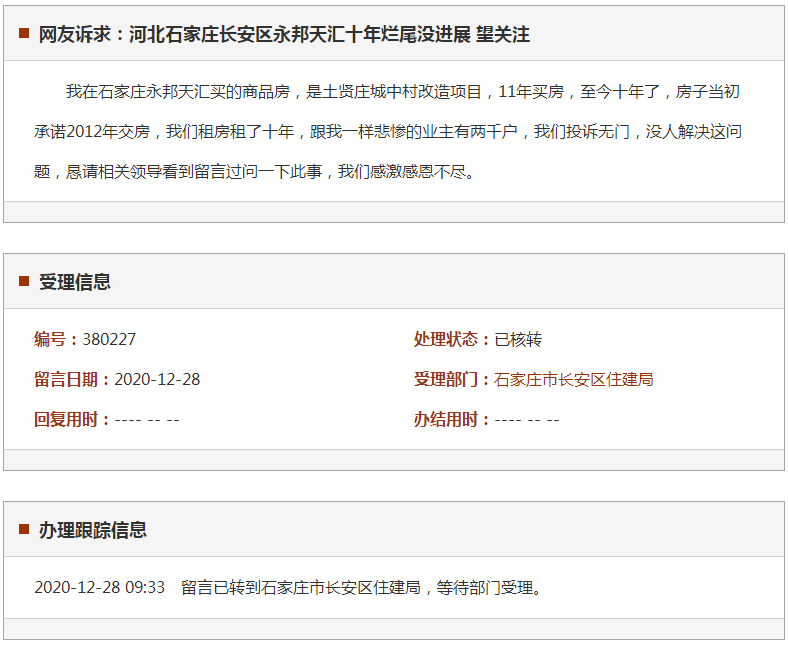The image size is (788, 646).
Task: Select the 受理信息 section heading
Action: 75,282
